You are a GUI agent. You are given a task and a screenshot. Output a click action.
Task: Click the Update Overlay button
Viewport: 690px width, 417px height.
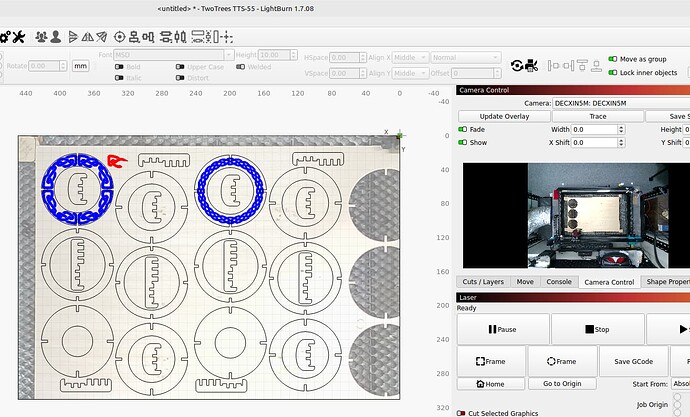(x=504, y=116)
